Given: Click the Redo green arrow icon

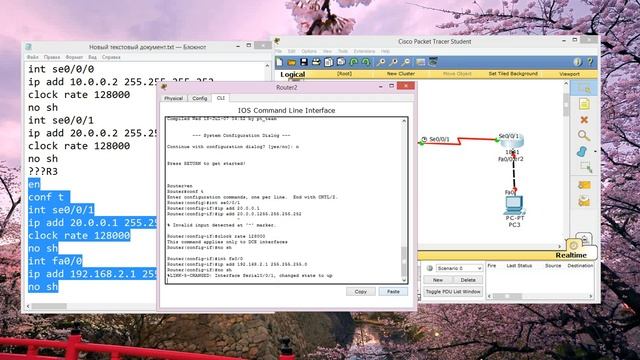Looking at the screenshot, I should click(x=366, y=62).
